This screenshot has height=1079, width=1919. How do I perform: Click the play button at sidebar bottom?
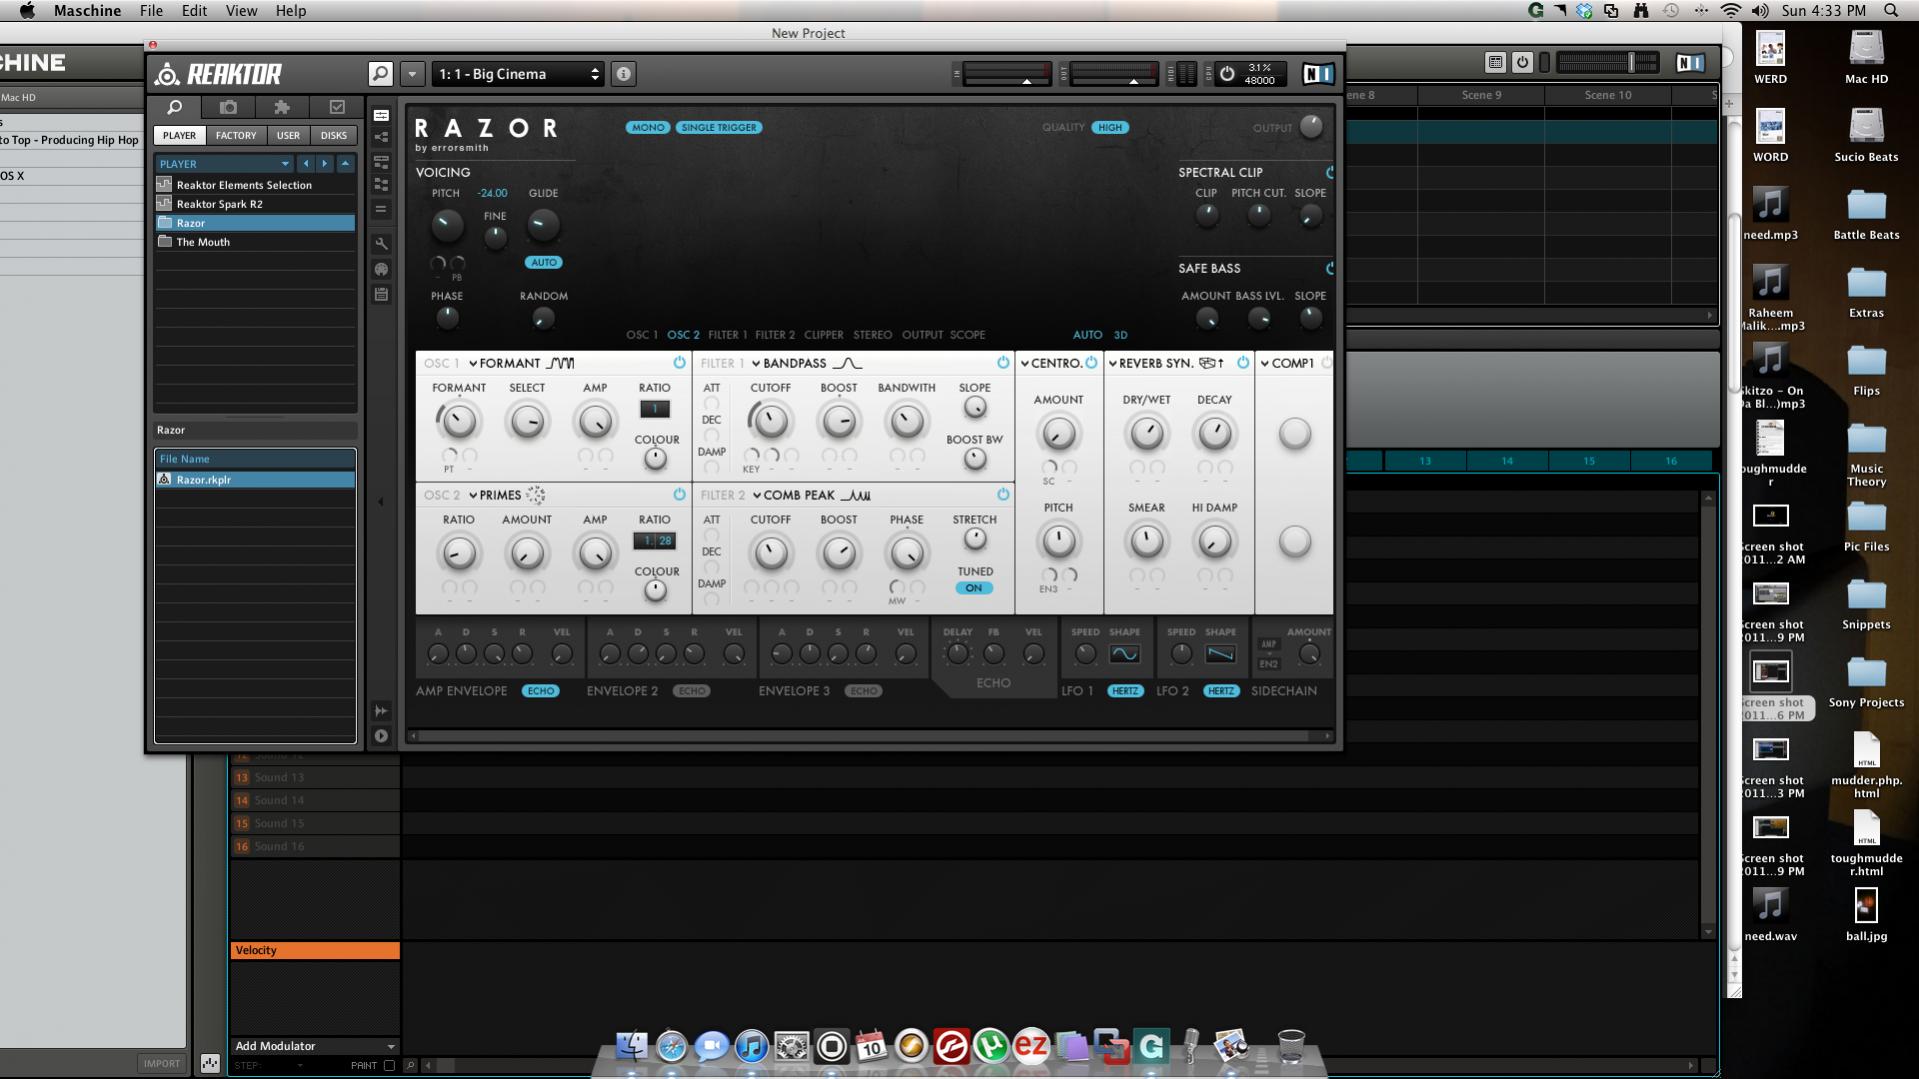[381, 736]
